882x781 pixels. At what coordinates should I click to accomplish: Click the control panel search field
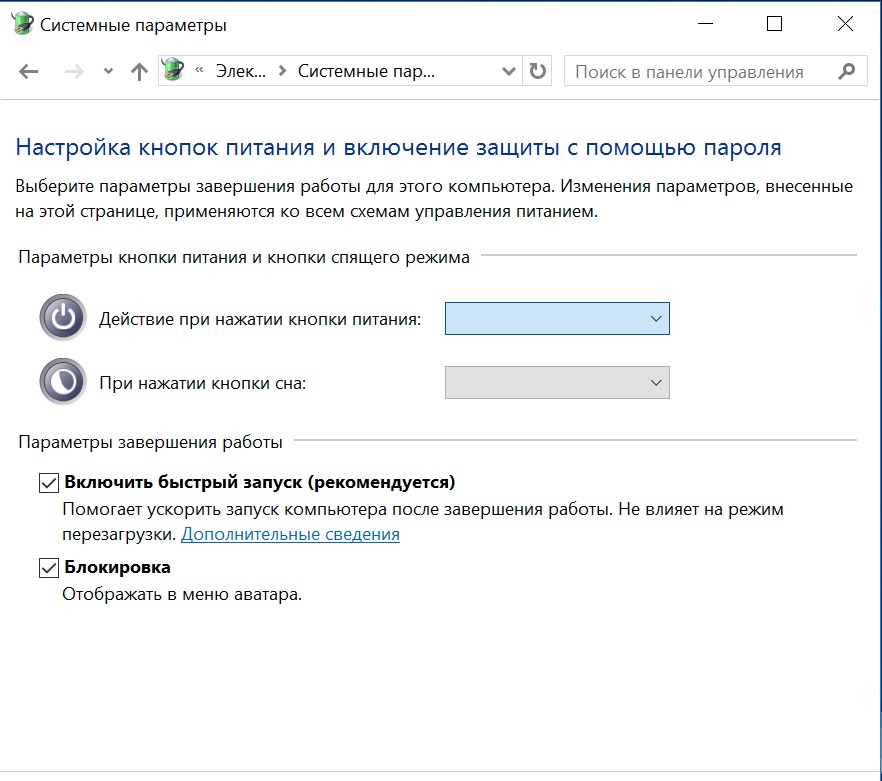click(700, 72)
